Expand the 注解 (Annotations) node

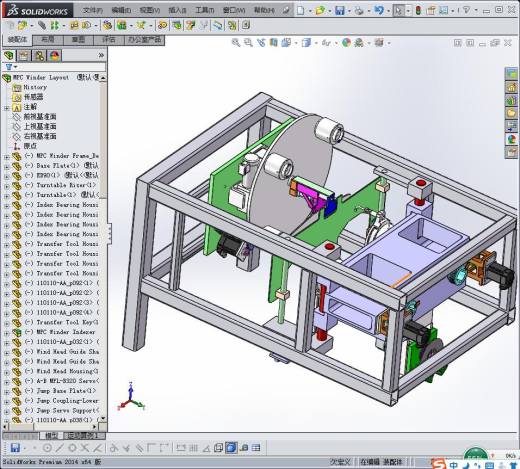click(6, 108)
